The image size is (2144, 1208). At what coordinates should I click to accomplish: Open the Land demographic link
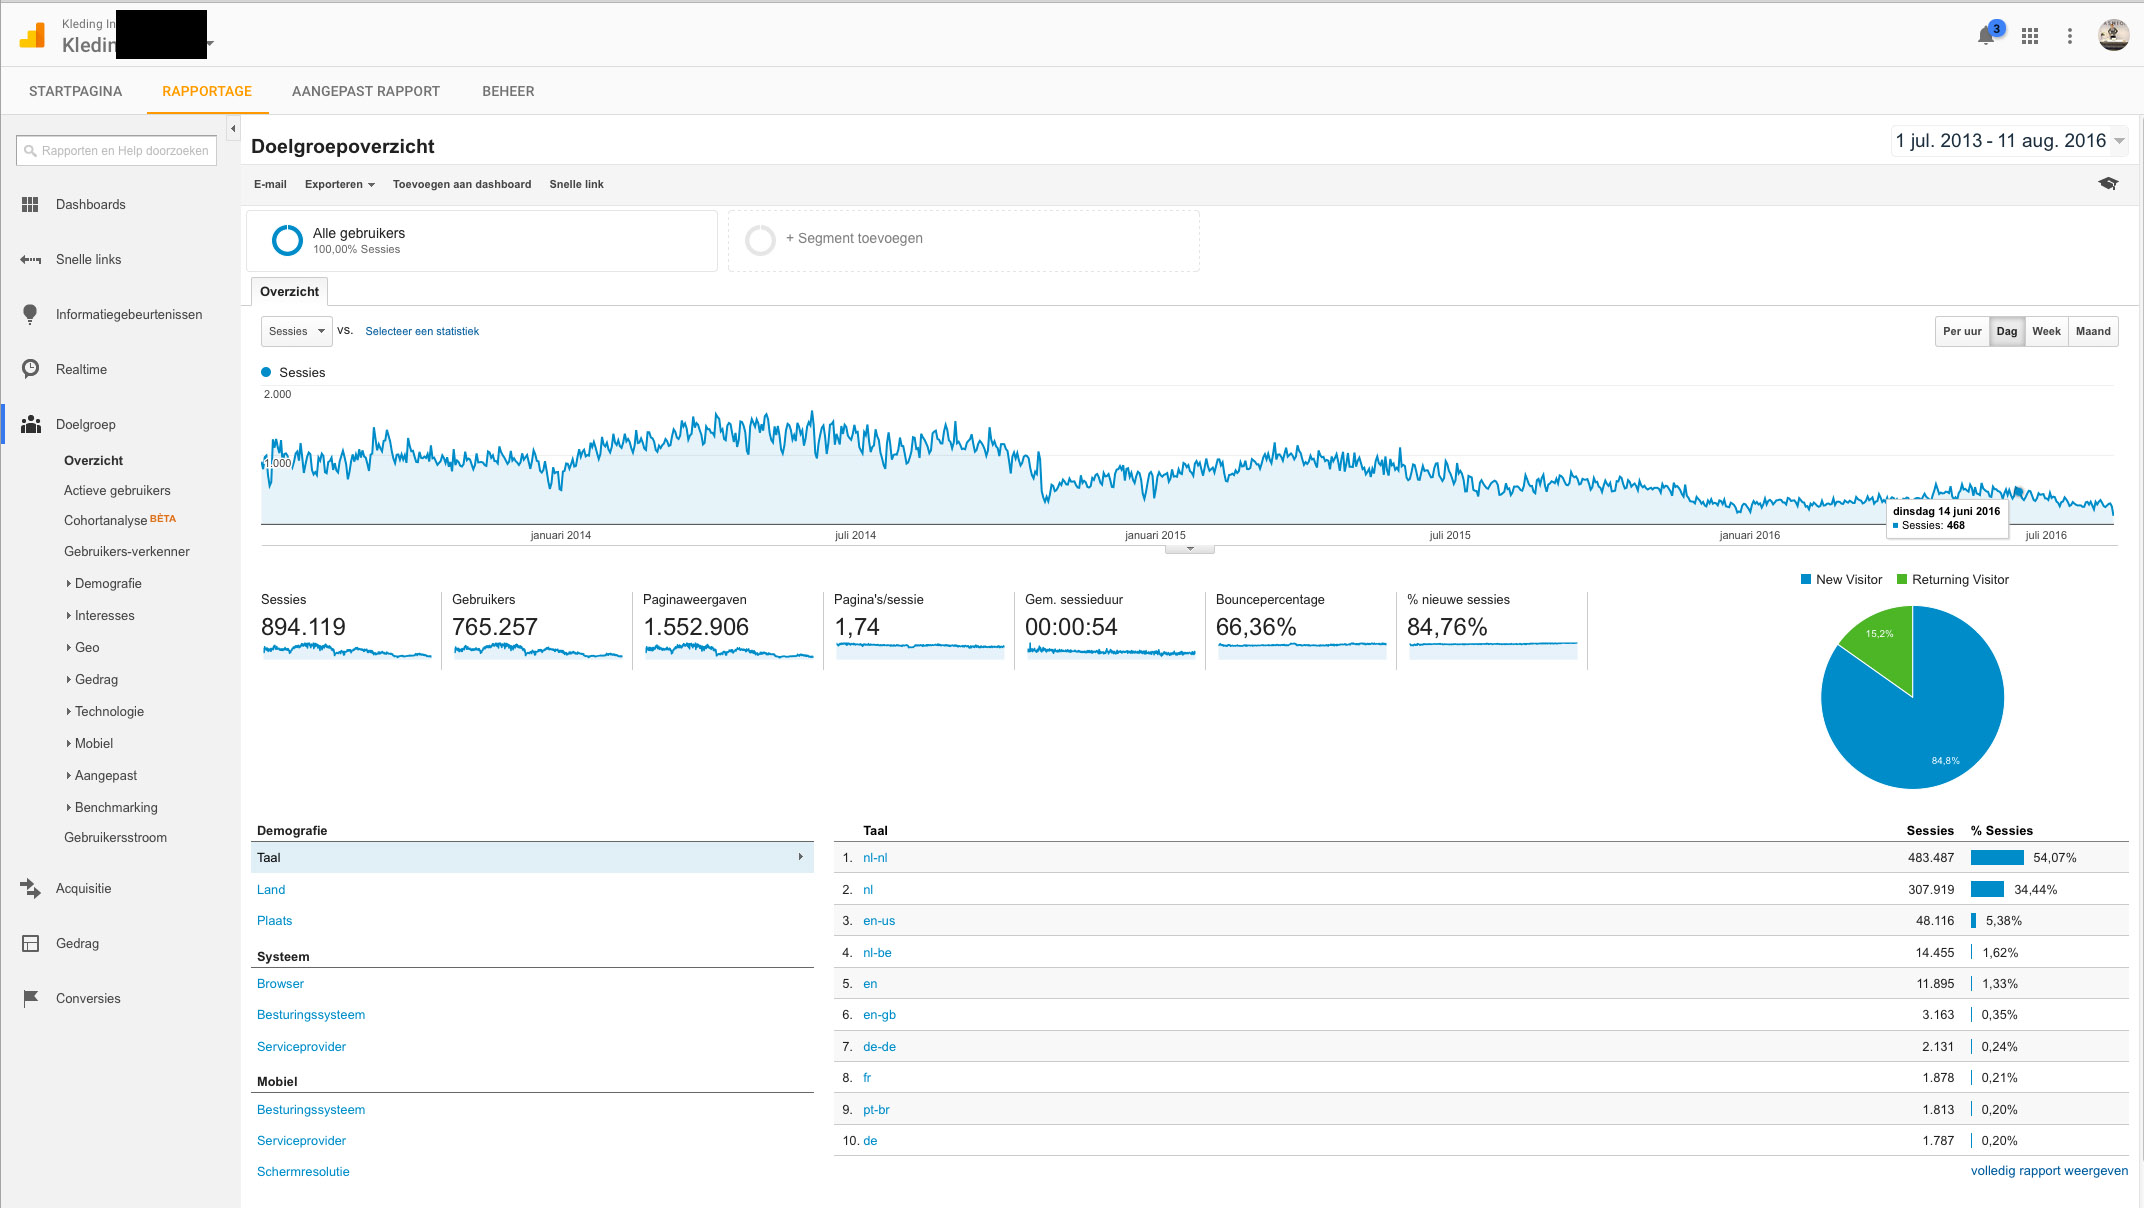pyautogui.click(x=271, y=889)
